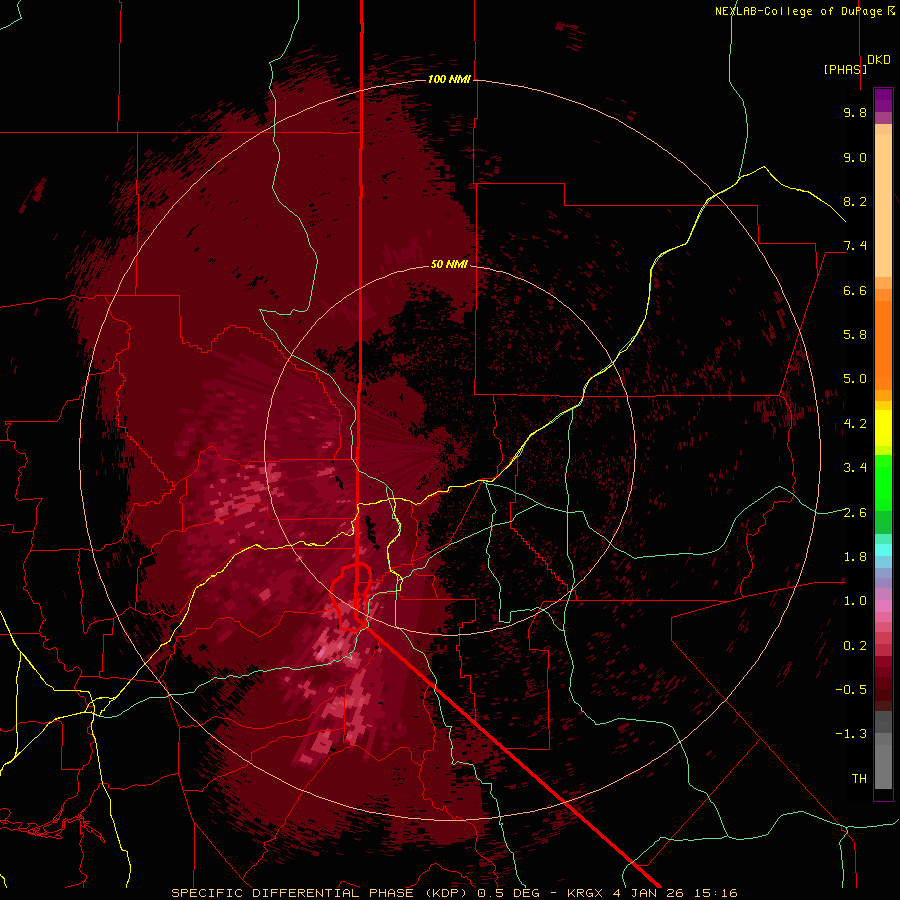
Task: Select the 100 NMI range ring label
Action: click(449, 79)
